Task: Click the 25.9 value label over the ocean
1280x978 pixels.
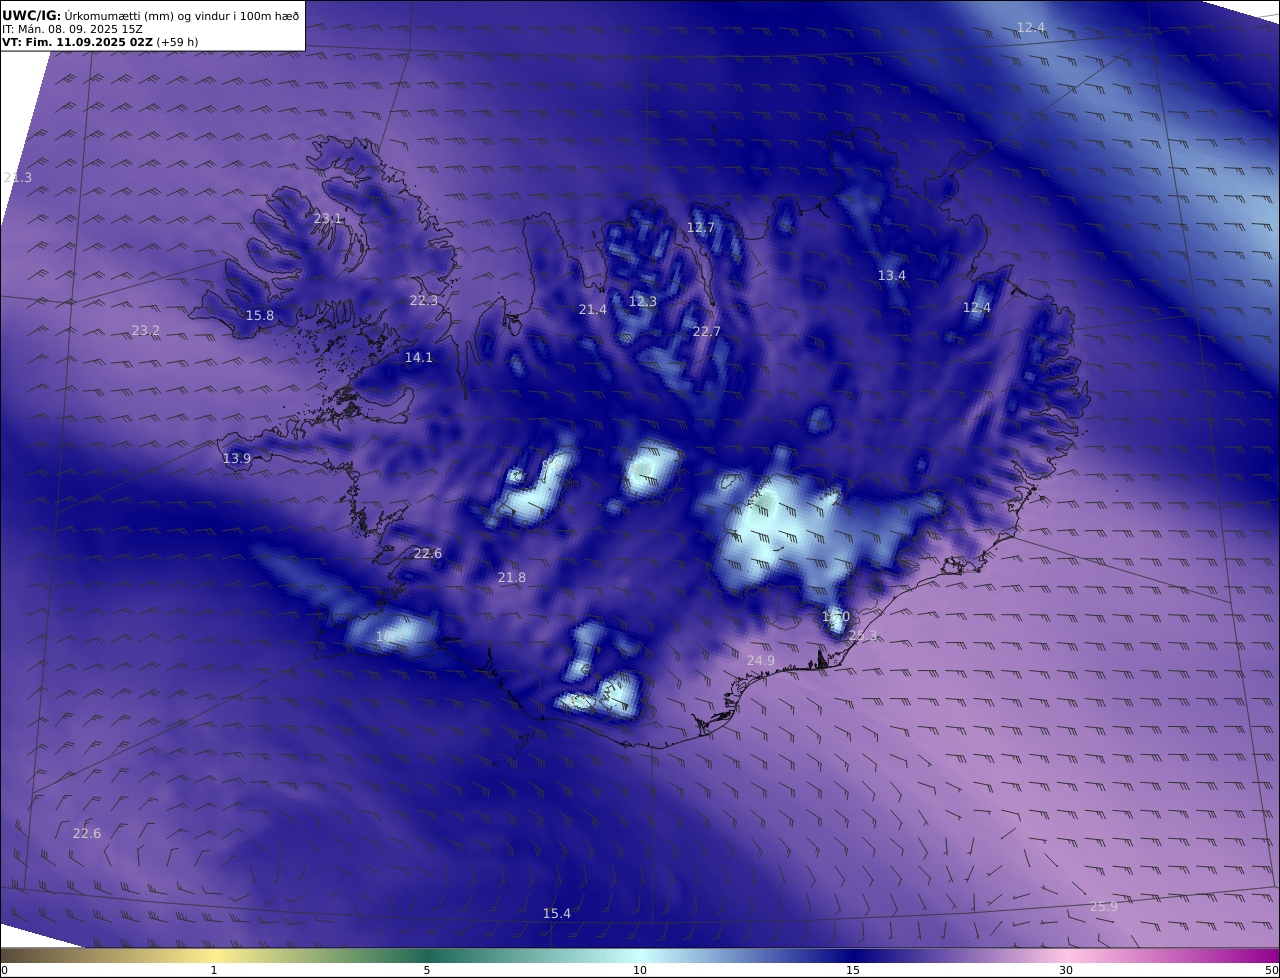Action: [x=1104, y=906]
